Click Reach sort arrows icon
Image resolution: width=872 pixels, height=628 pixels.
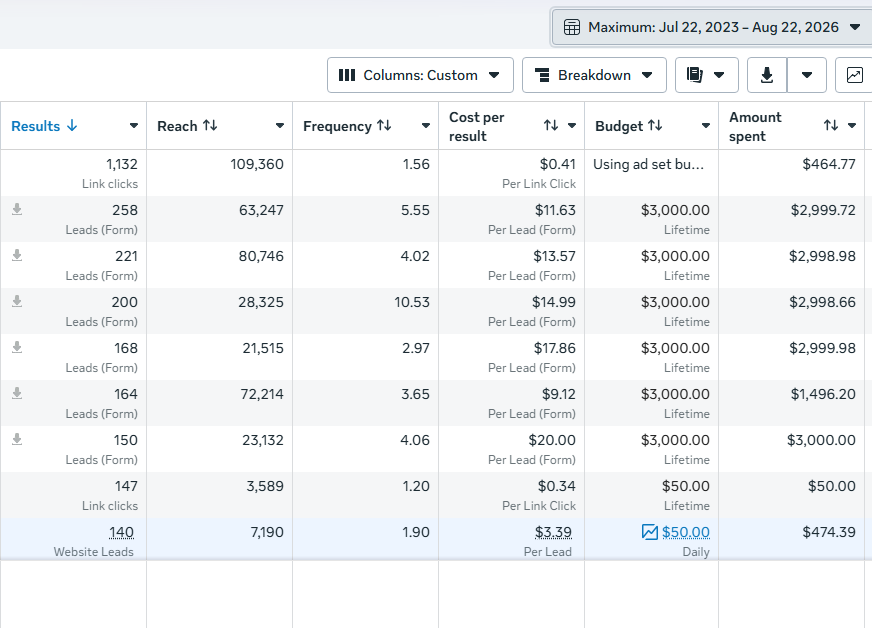click(210, 126)
